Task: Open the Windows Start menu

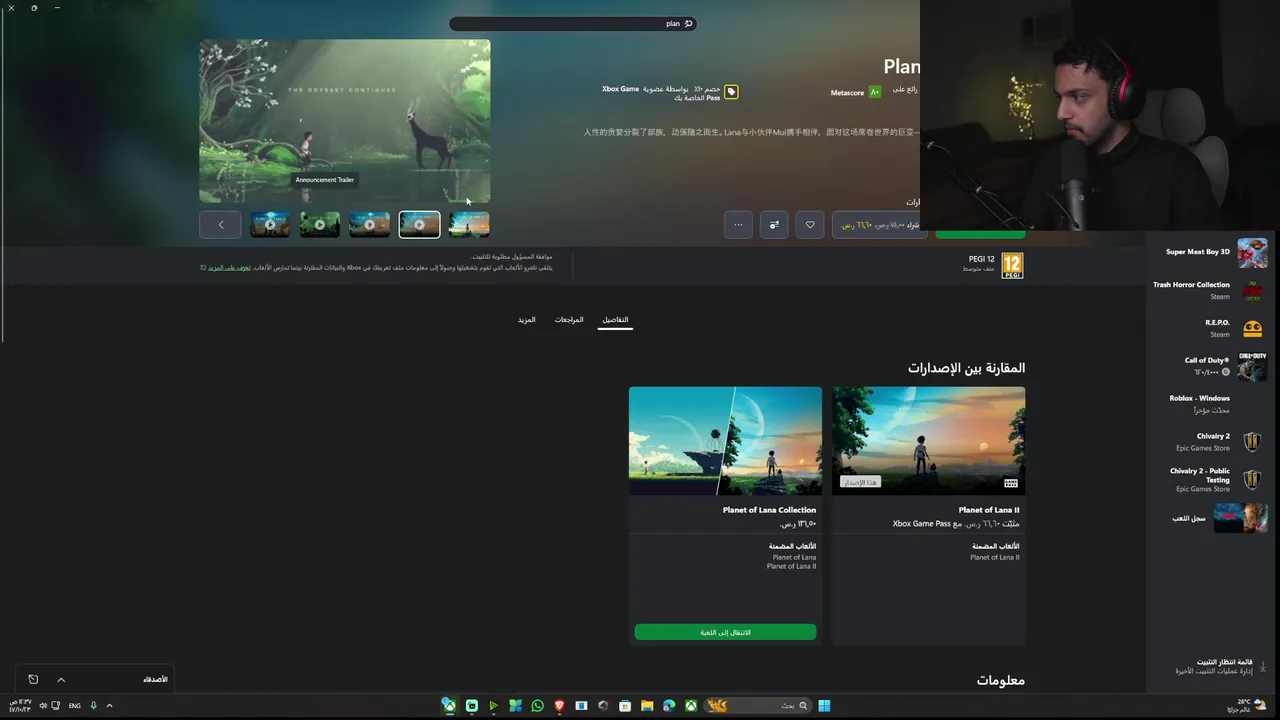Action: coord(824,706)
